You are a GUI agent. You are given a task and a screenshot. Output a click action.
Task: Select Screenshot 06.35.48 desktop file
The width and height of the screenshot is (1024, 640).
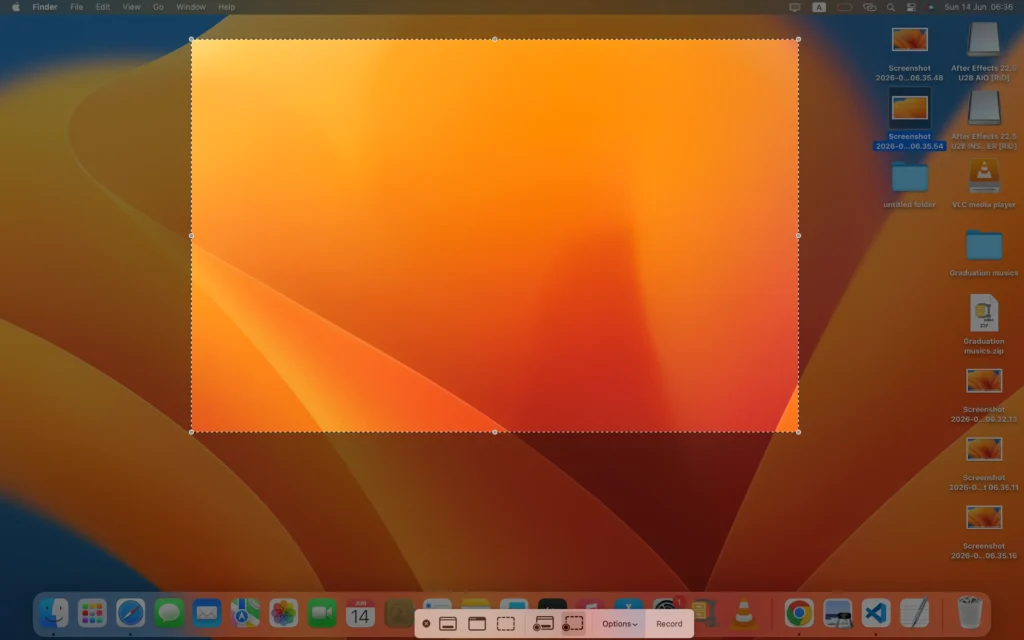tap(910, 52)
